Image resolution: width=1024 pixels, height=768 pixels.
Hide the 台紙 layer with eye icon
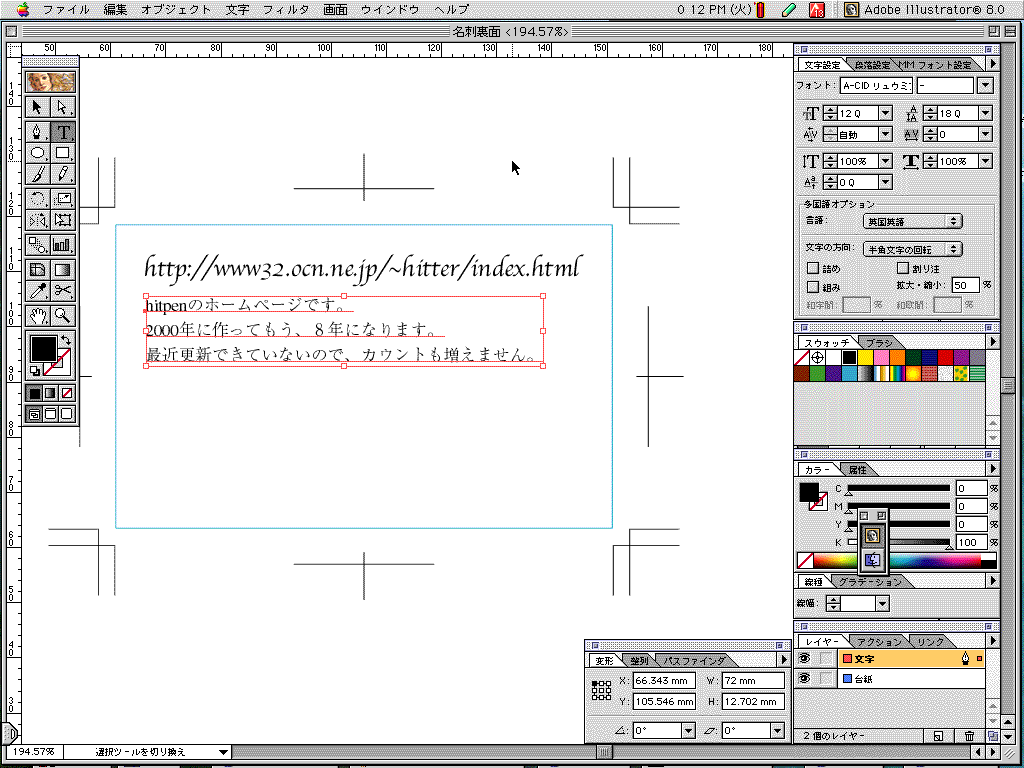tap(804, 679)
